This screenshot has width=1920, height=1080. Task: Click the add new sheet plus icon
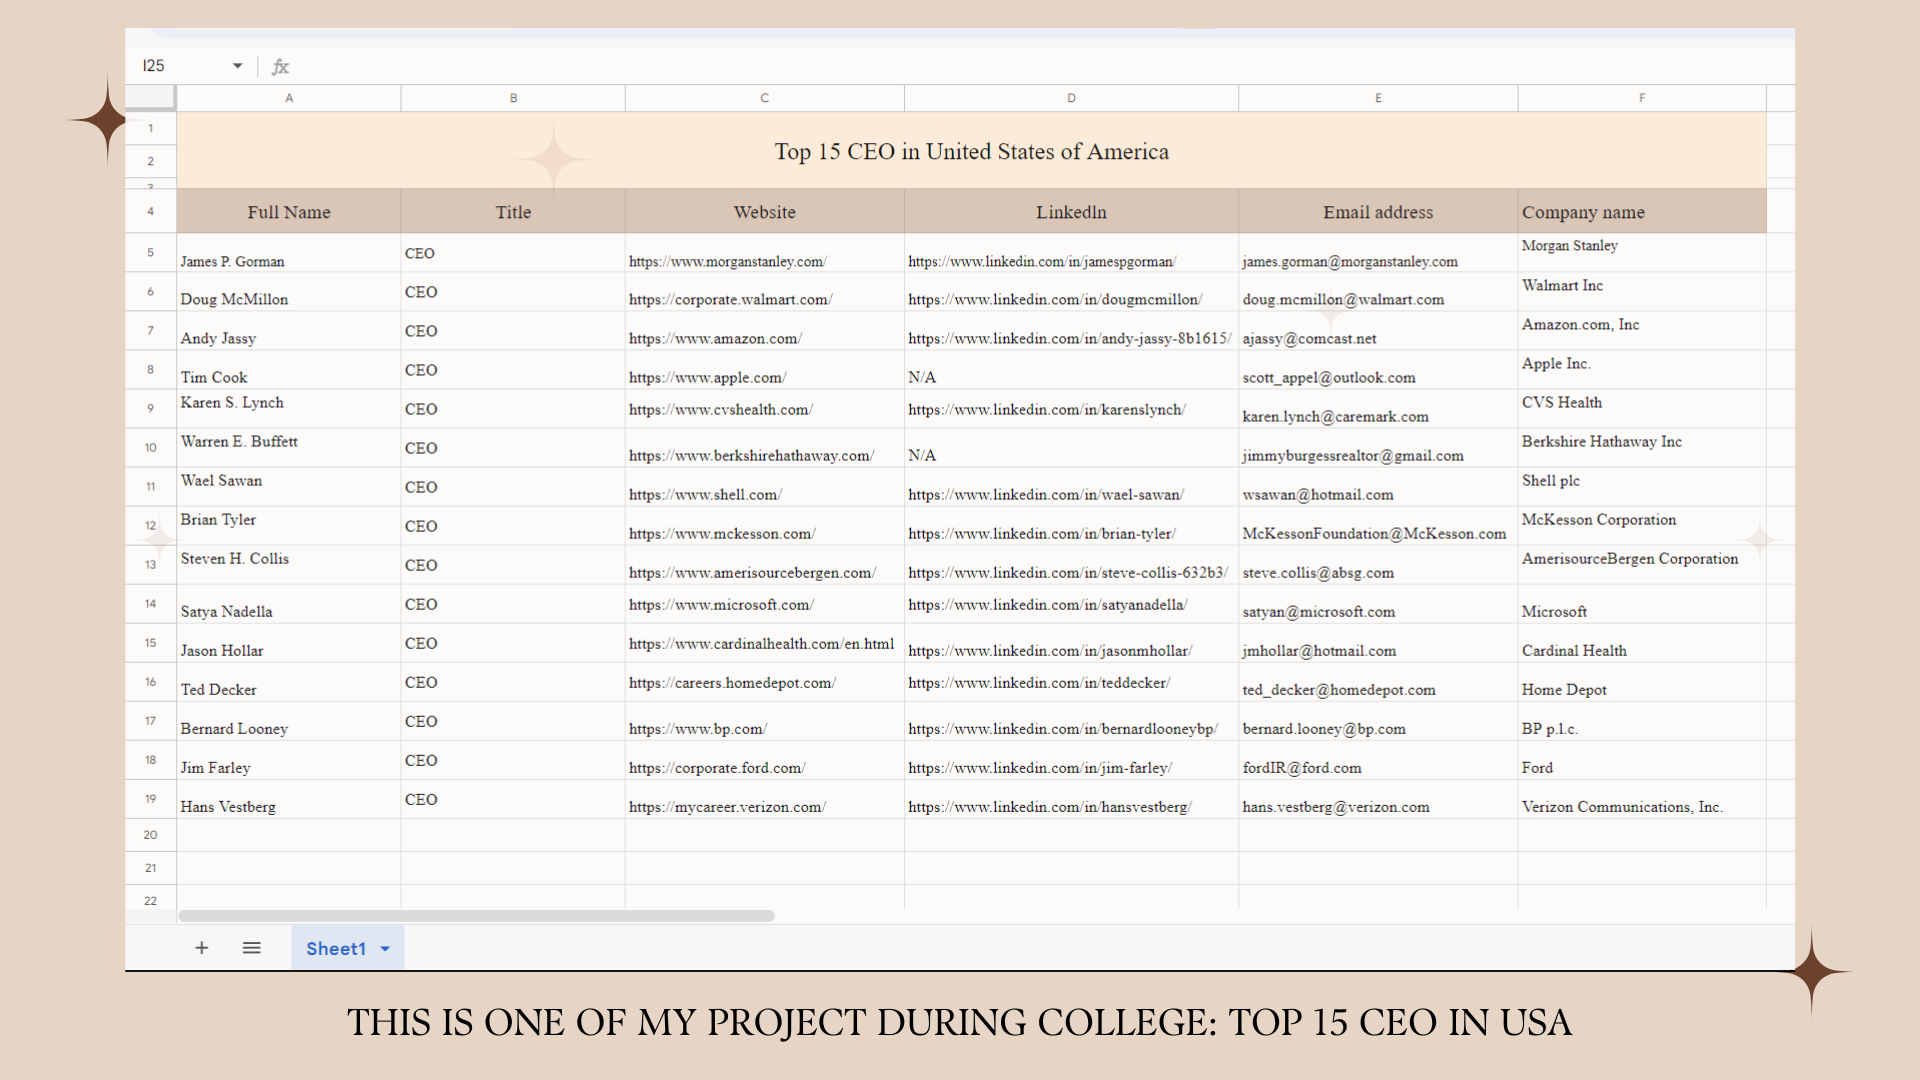tap(201, 948)
